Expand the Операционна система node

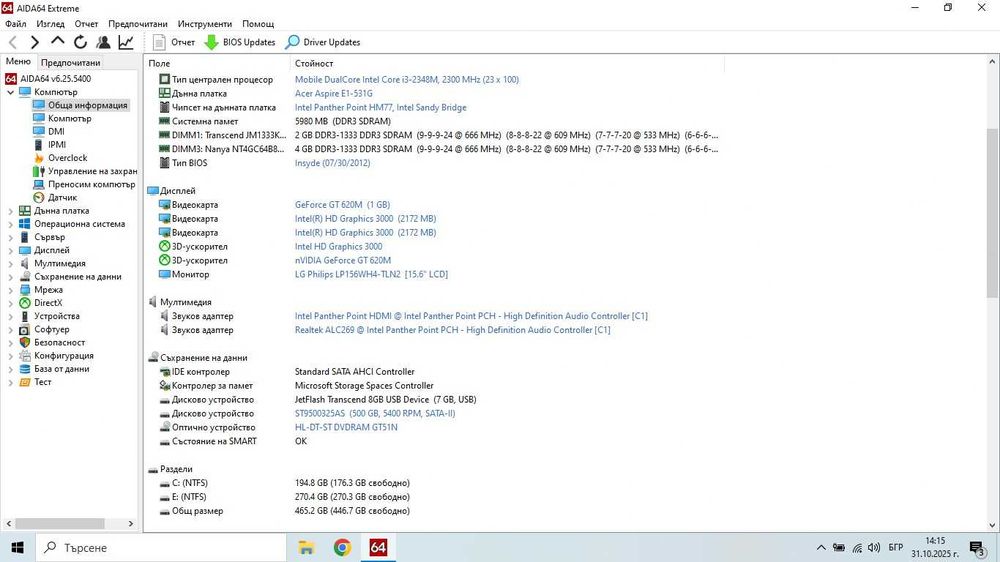click(x=10, y=224)
